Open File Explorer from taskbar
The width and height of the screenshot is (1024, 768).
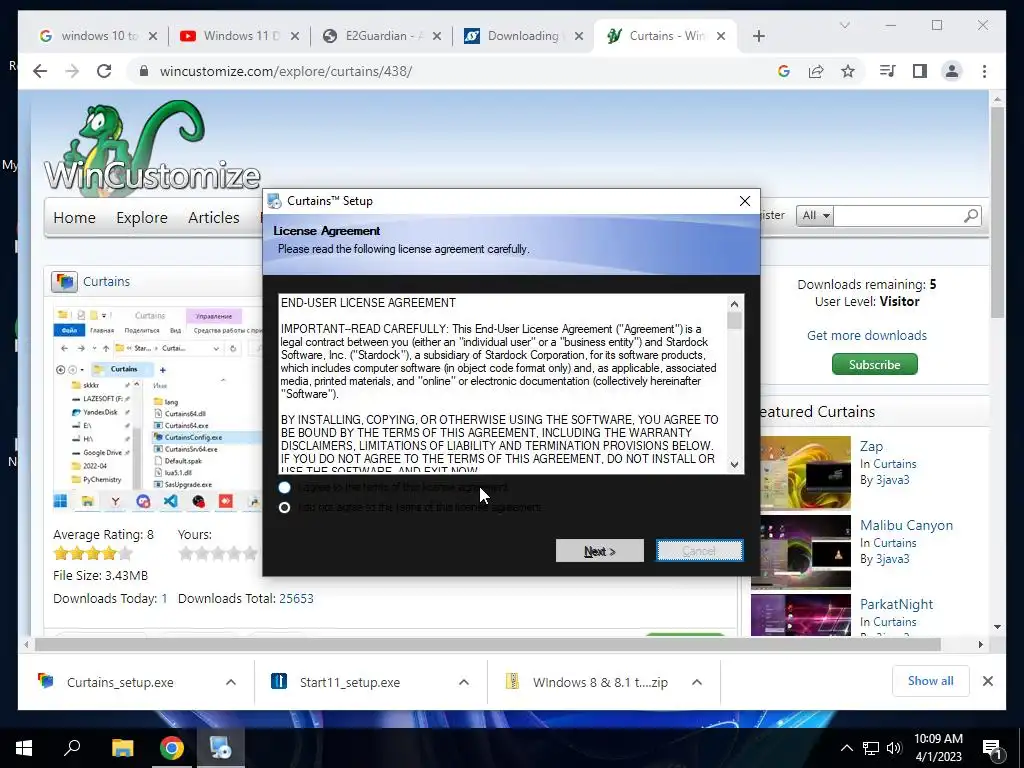pos(122,748)
